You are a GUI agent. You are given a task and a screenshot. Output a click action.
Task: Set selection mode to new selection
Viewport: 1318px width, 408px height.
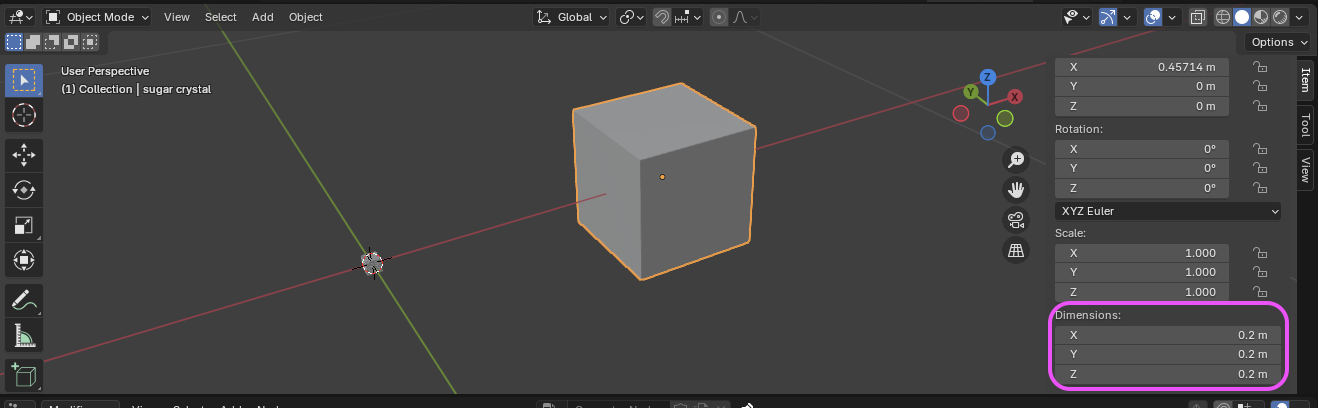tap(14, 42)
